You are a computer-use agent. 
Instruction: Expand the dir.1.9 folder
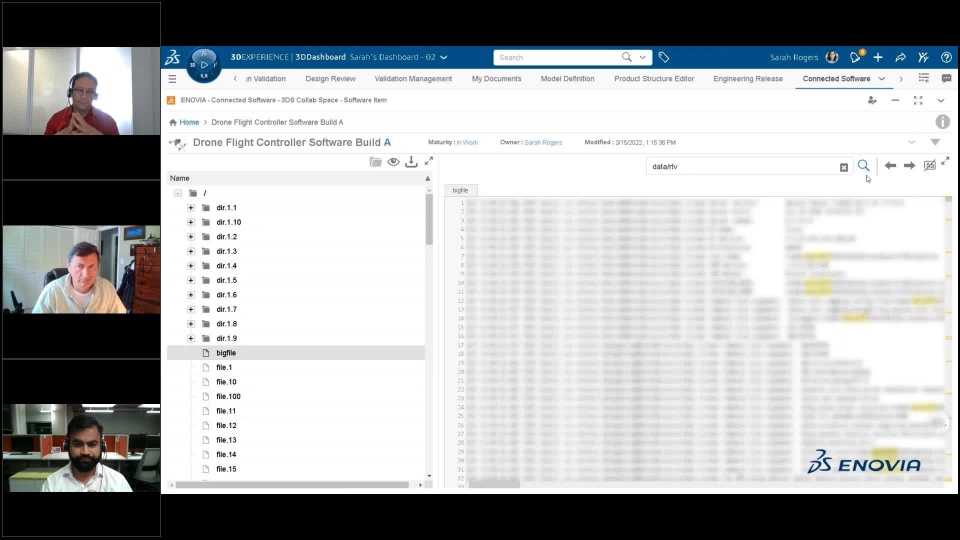tap(191, 339)
